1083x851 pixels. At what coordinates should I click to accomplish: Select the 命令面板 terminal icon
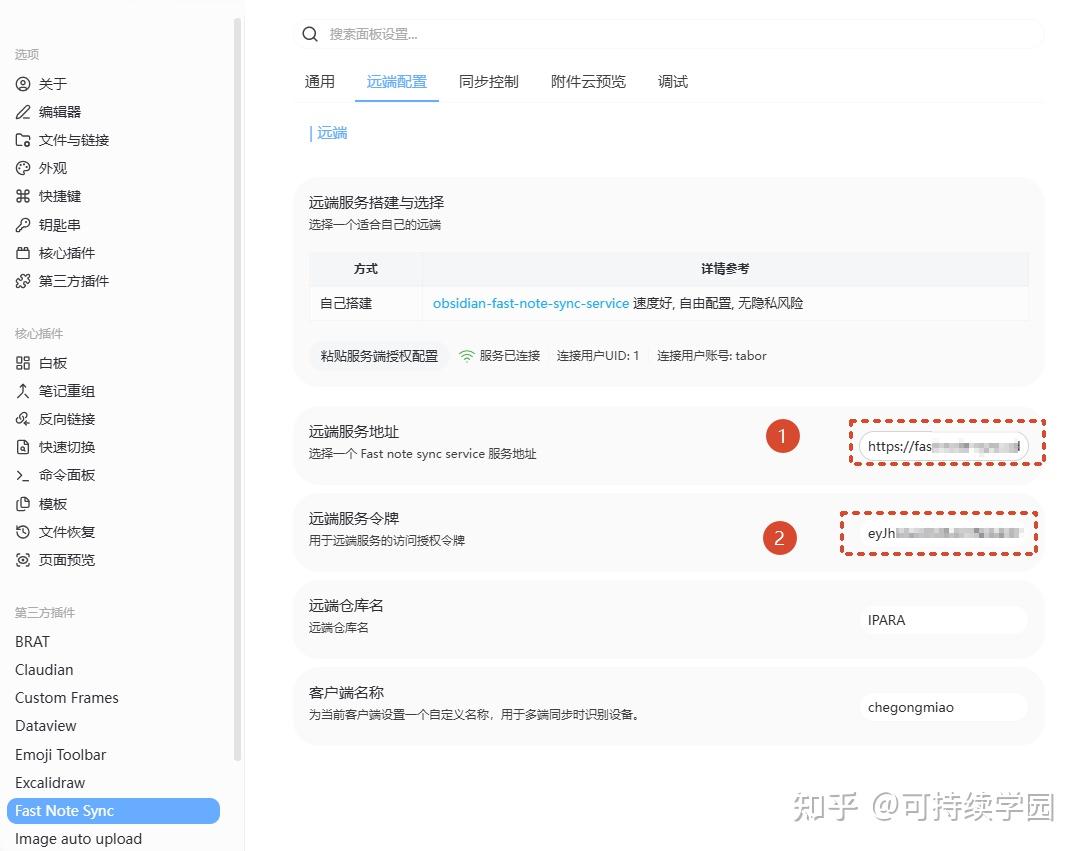coord(23,475)
